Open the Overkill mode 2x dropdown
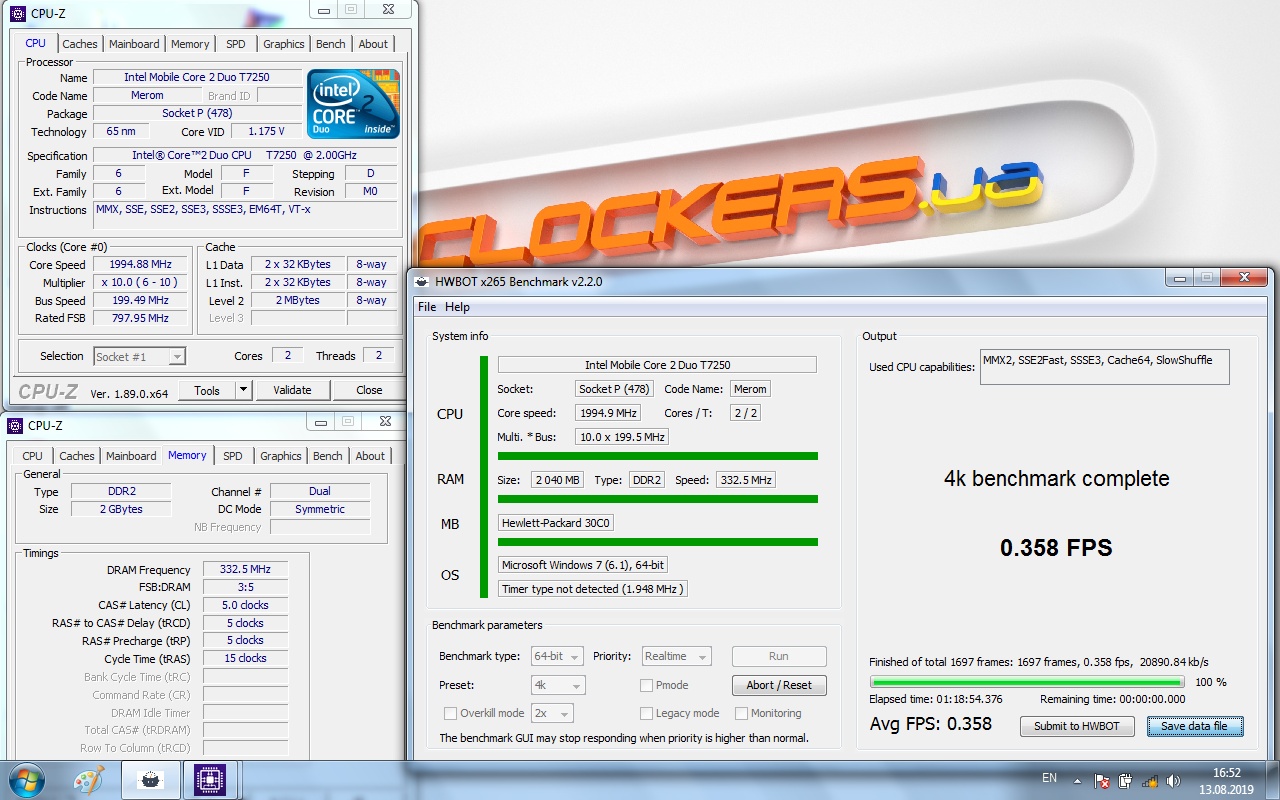The height and width of the screenshot is (800, 1280). tap(552, 713)
